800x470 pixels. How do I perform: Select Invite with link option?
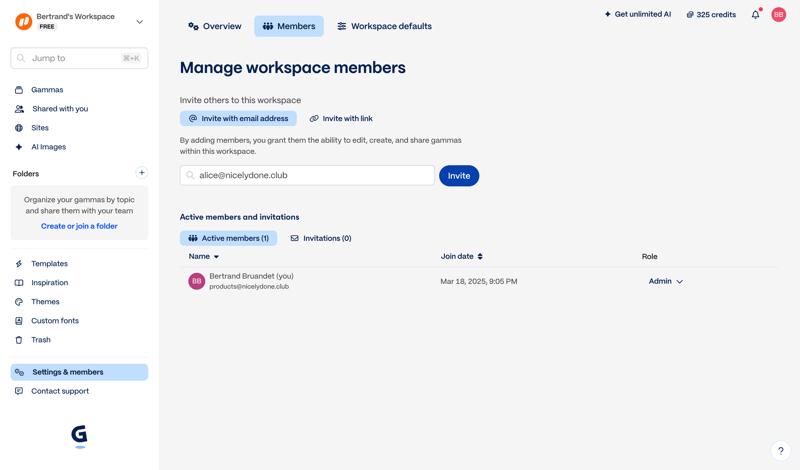coord(341,118)
